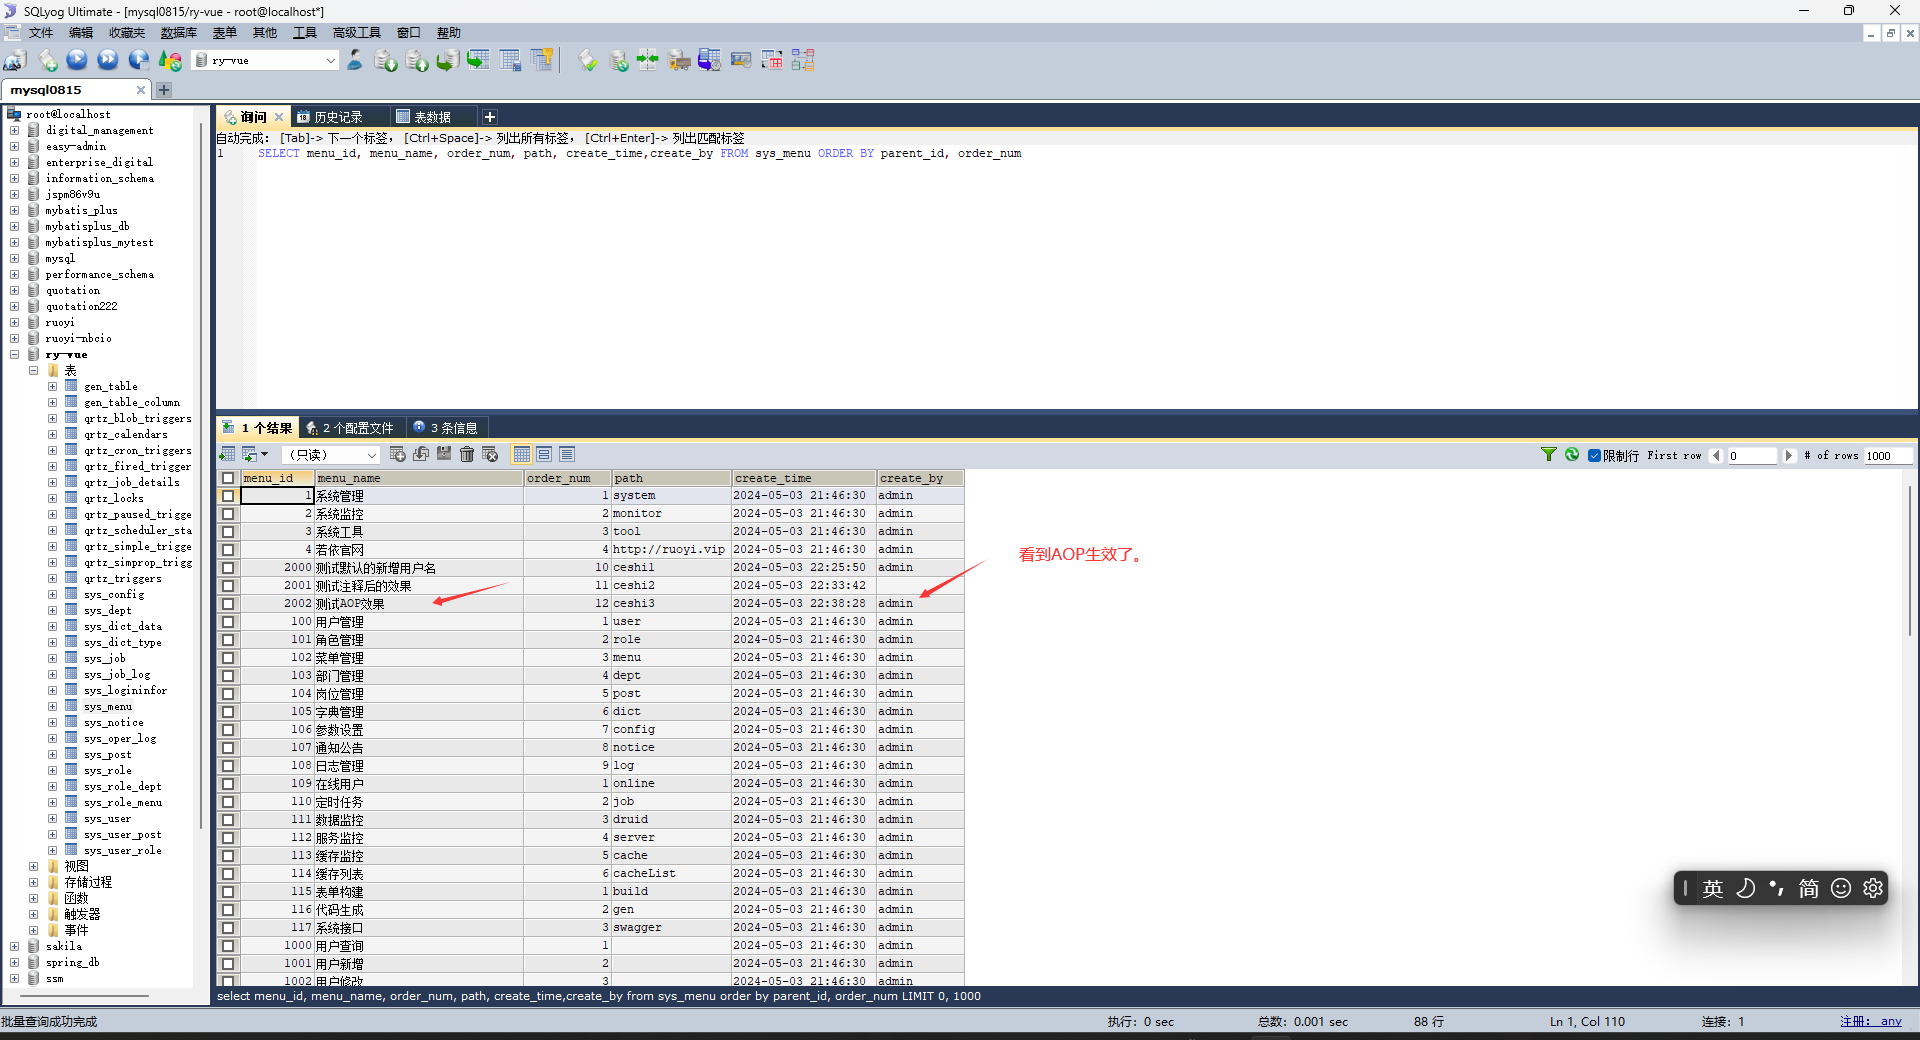
Task: Switch to text view mode icon
Action: click(567, 455)
